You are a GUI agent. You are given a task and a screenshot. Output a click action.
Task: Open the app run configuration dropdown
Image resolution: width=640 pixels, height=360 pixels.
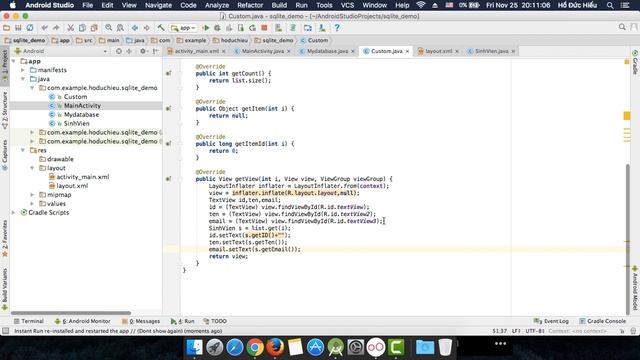coord(183,28)
